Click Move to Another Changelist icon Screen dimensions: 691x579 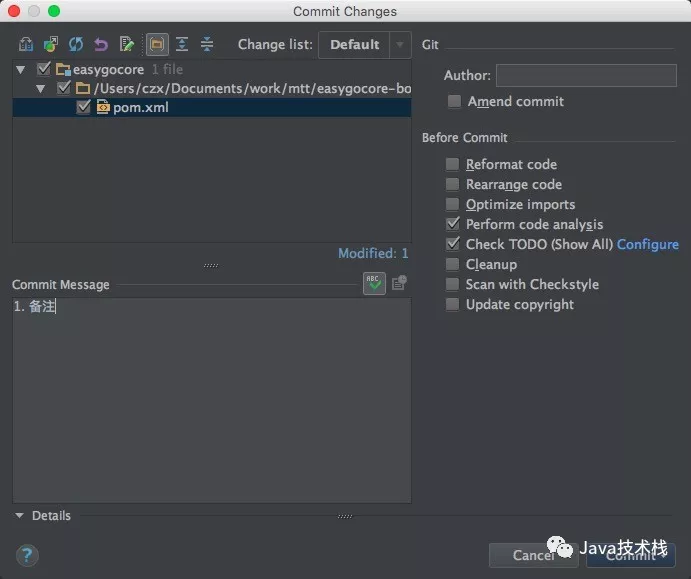click(x=51, y=44)
